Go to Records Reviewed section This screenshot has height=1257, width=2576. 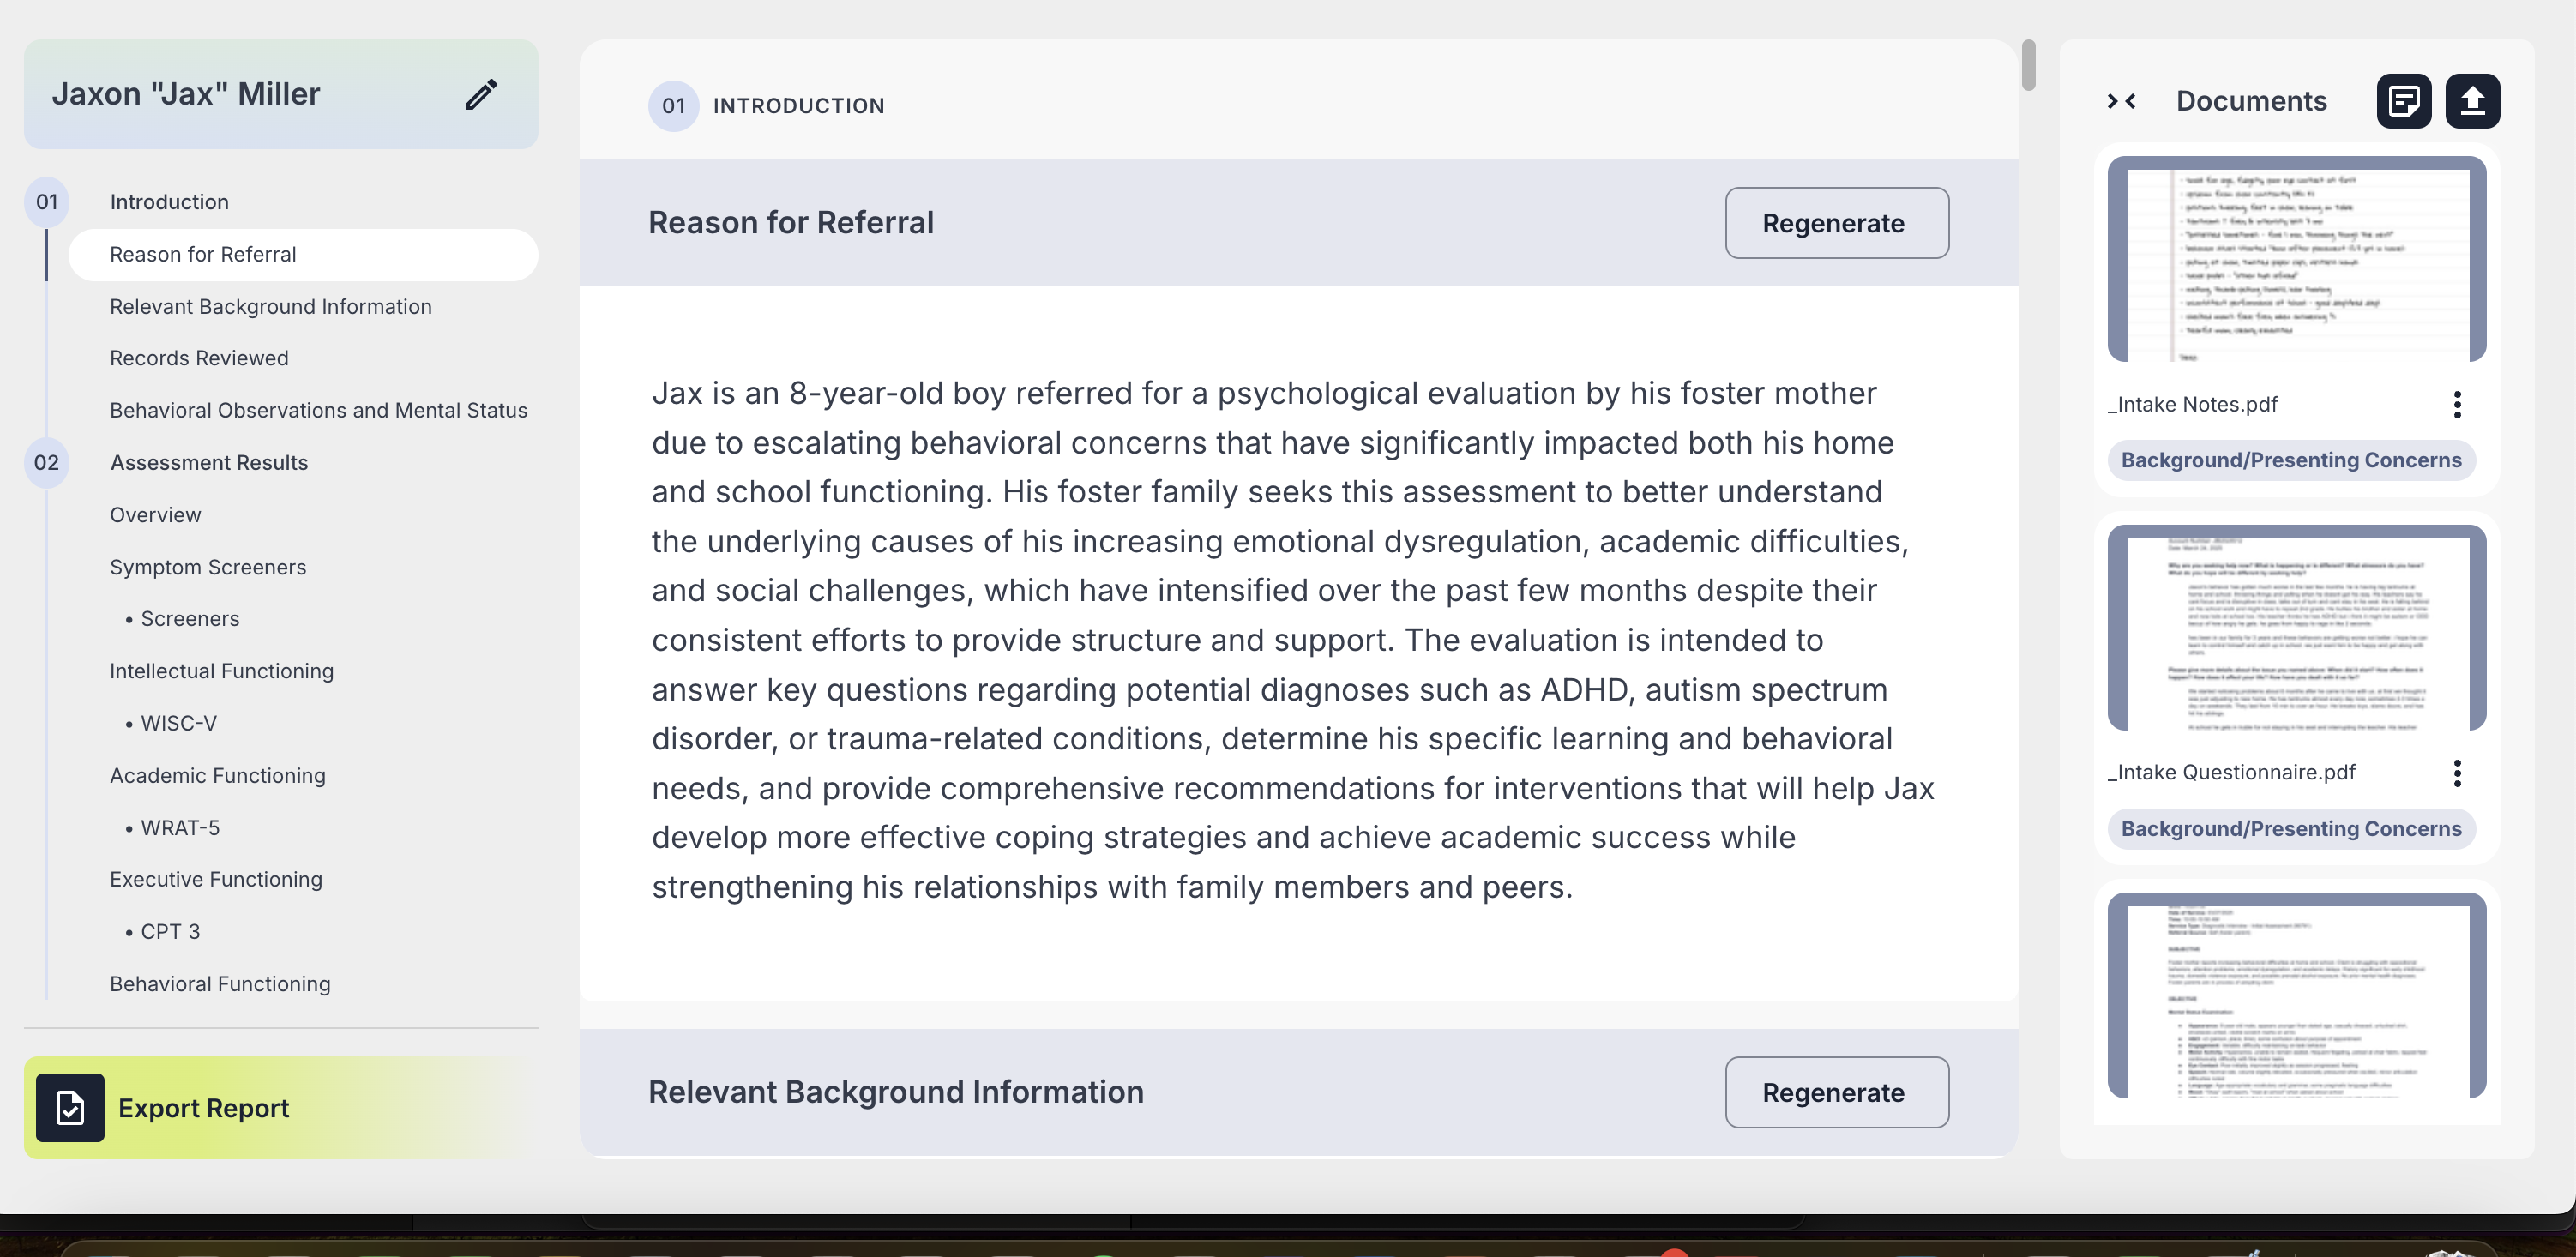pos(199,358)
